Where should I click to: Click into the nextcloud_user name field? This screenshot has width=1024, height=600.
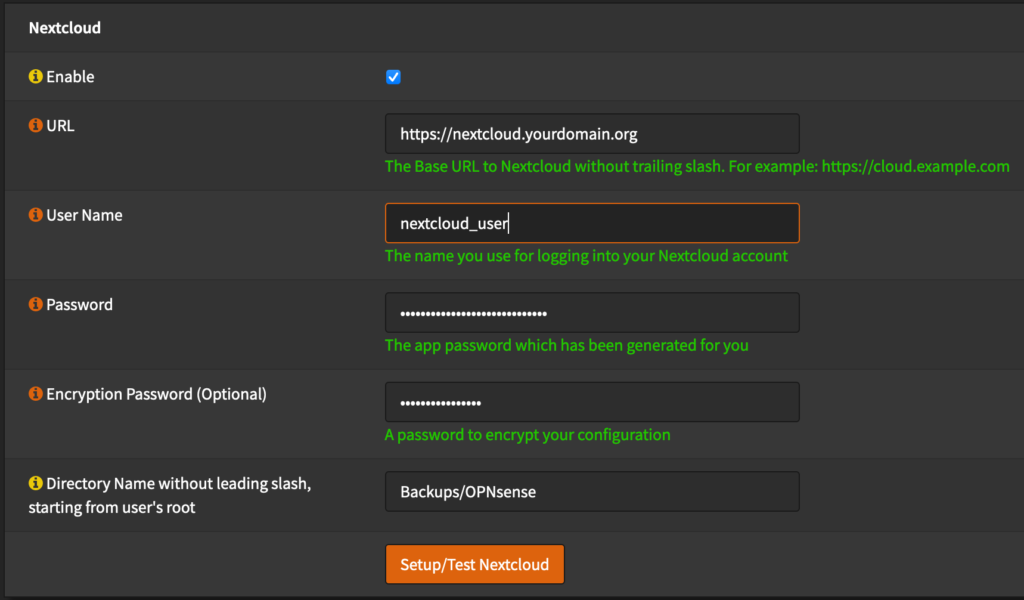[591, 223]
